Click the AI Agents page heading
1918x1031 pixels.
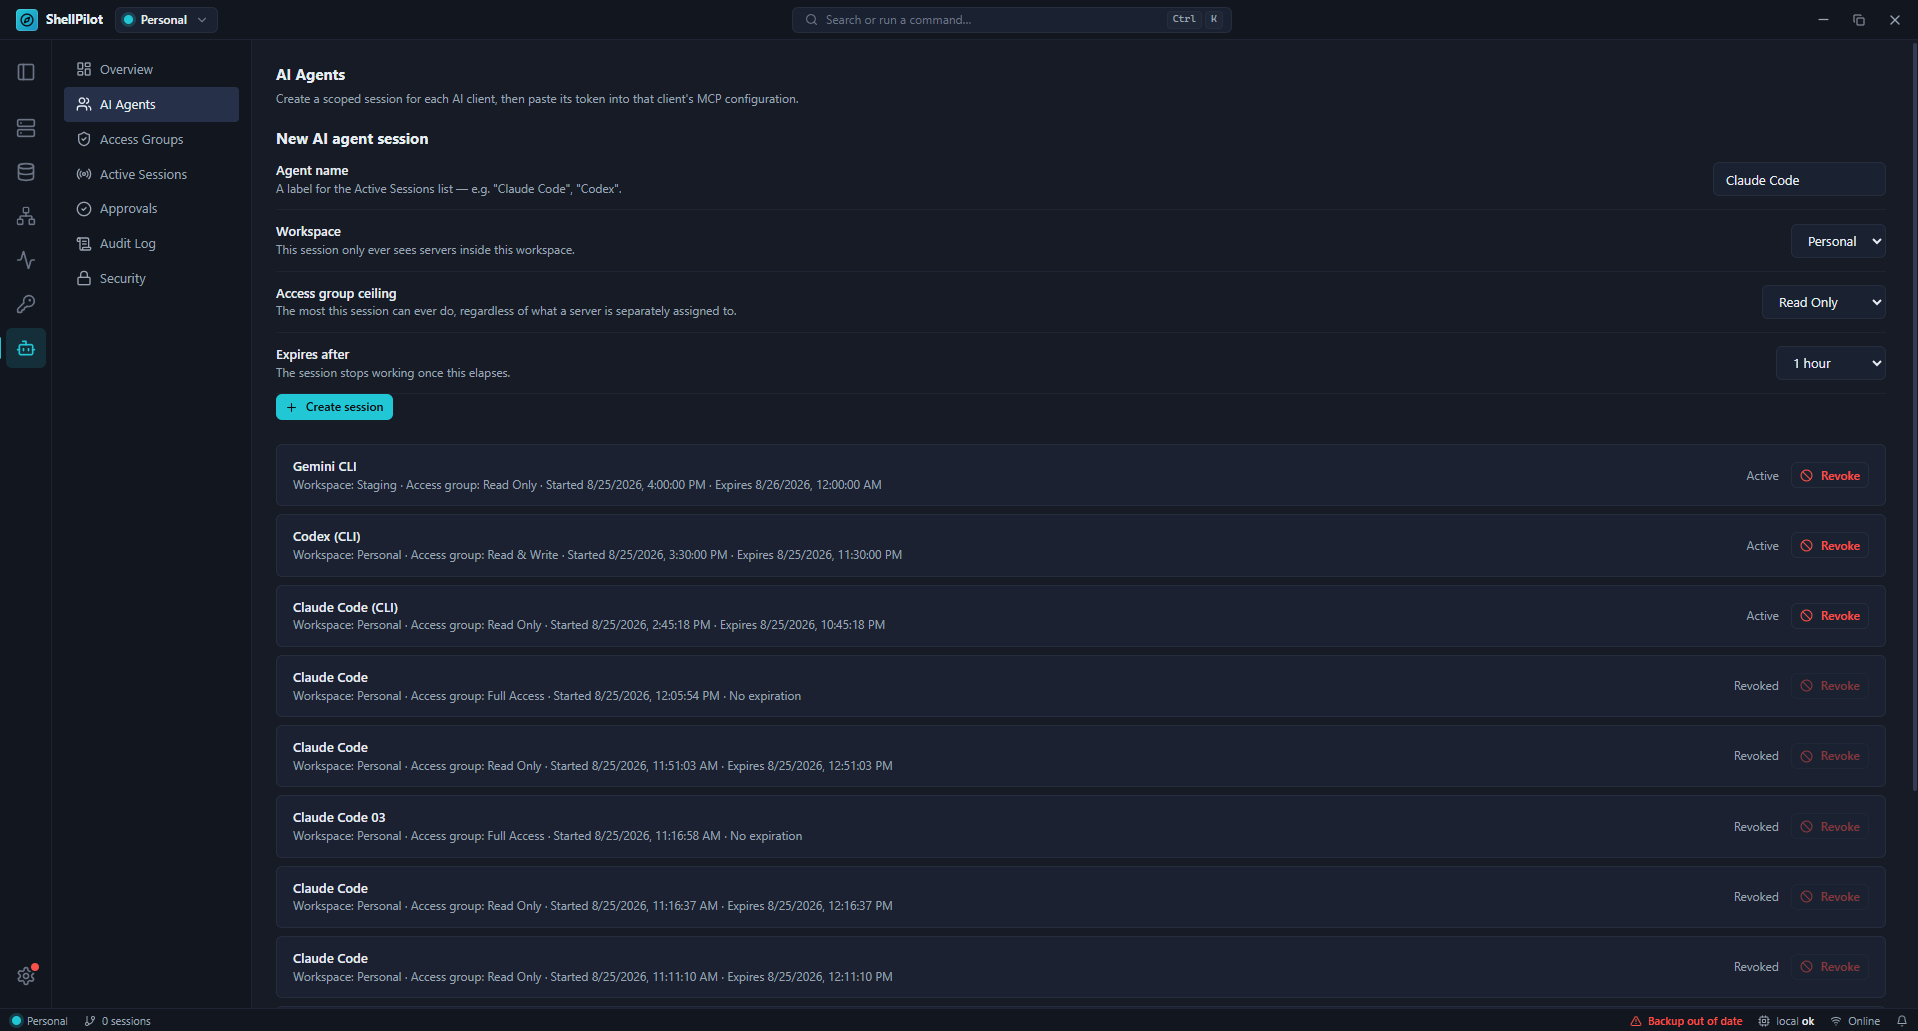[x=311, y=75]
